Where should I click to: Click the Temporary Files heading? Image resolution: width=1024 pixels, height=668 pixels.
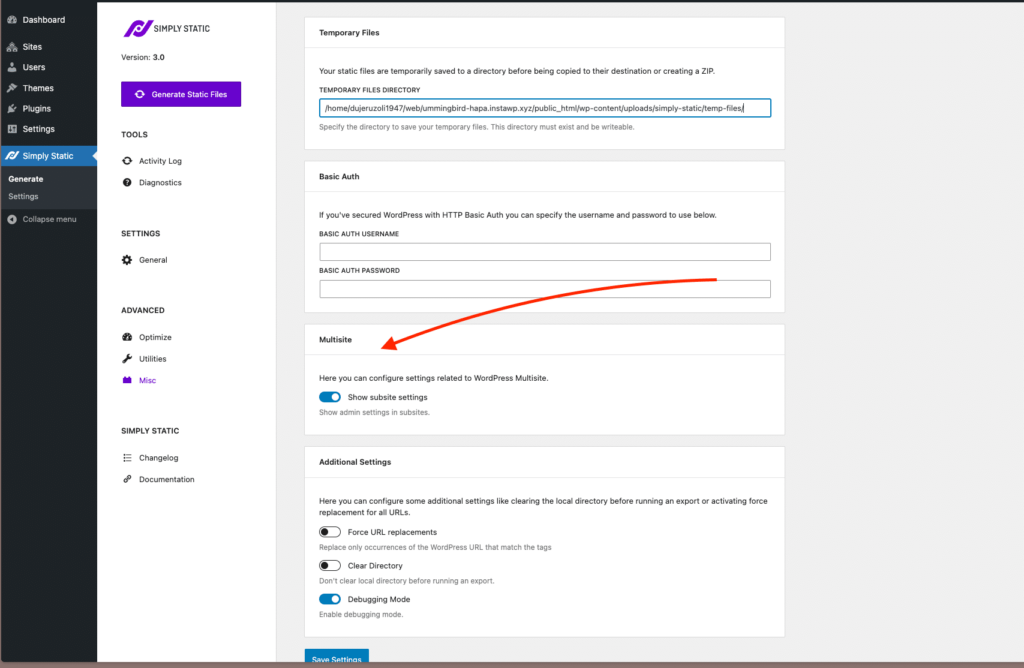tap(349, 32)
